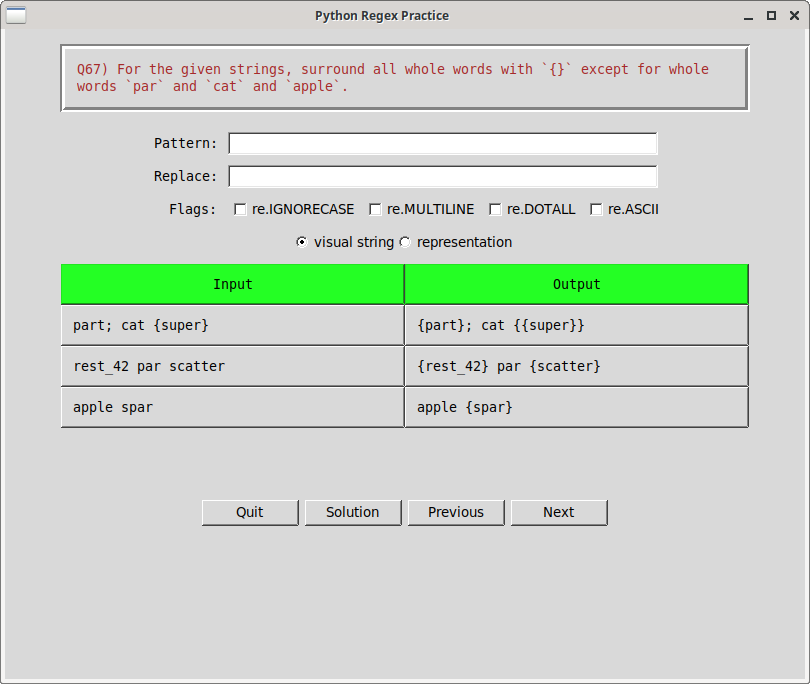The height and width of the screenshot is (684, 810).
Task: Click the Output column header
Action: click(x=577, y=284)
